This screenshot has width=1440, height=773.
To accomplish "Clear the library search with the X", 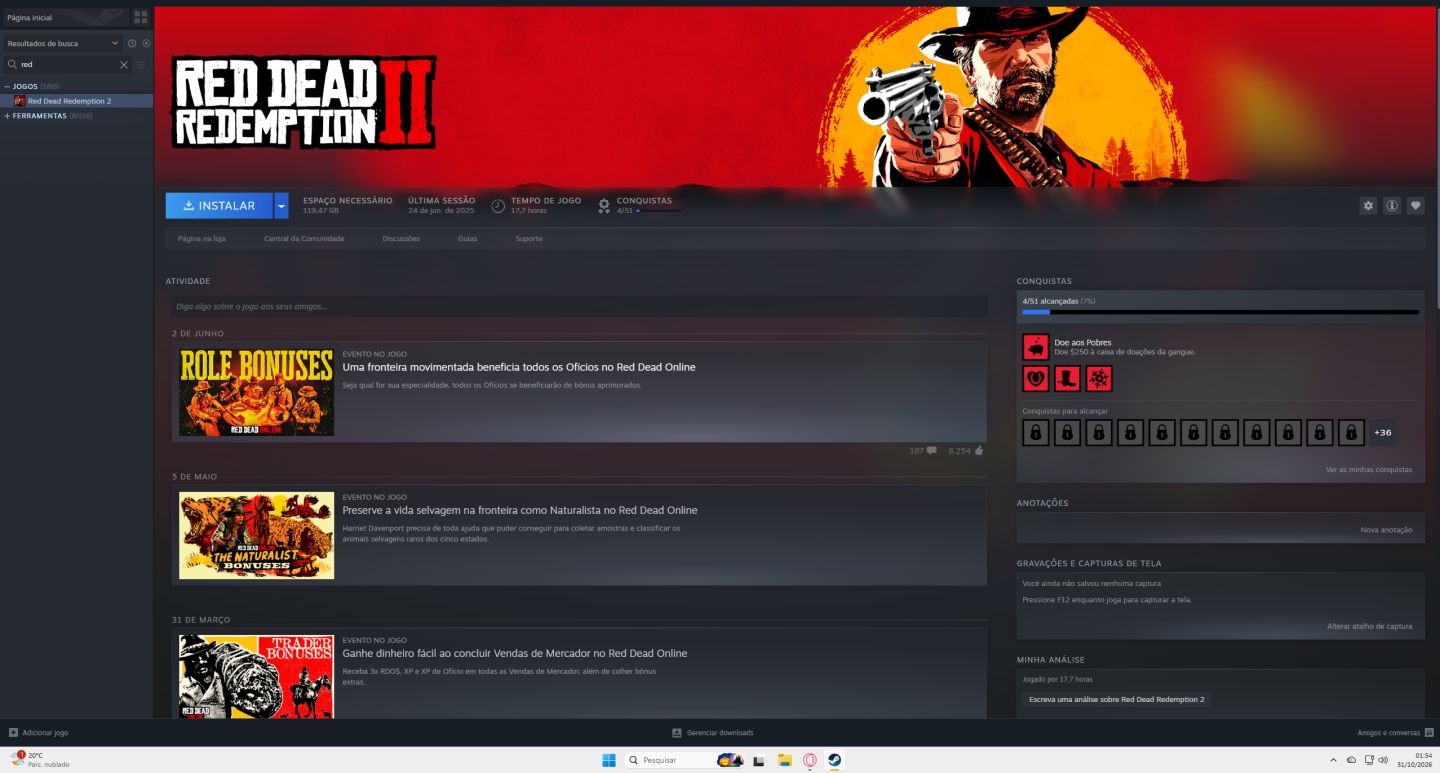I will (124, 64).
